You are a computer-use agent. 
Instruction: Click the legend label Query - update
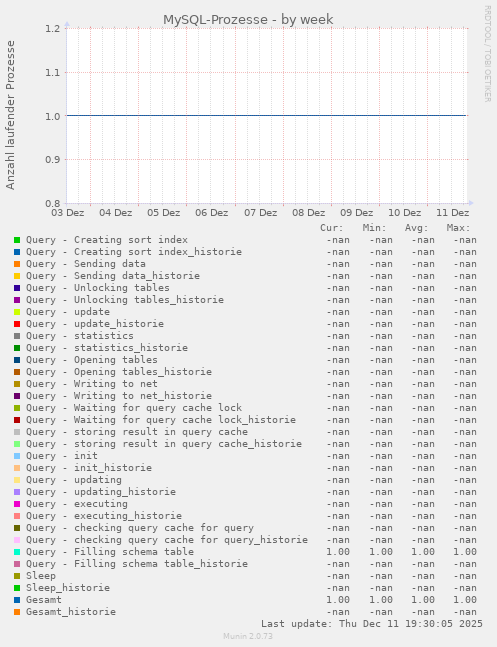pos(68,312)
